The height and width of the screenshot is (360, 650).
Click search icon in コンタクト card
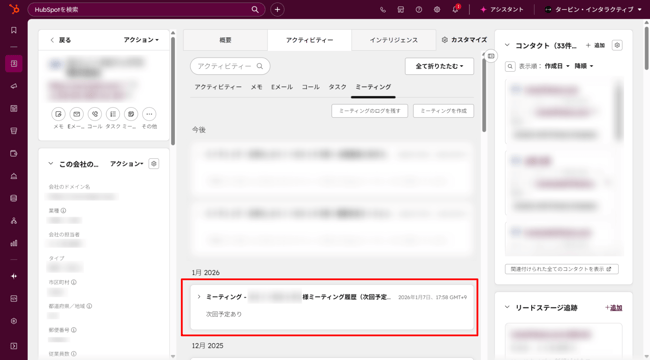point(510,66)
